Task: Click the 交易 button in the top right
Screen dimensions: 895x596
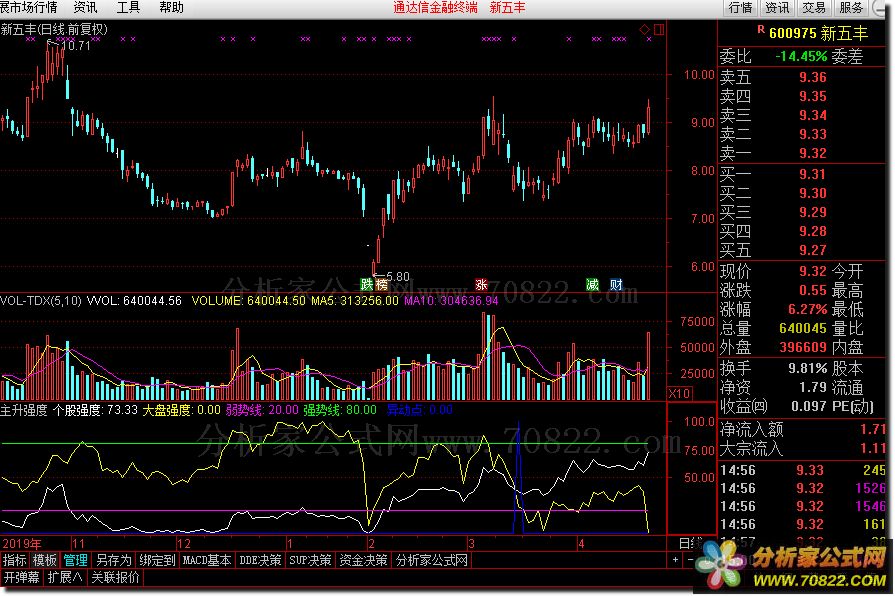Action: (814, 7)
